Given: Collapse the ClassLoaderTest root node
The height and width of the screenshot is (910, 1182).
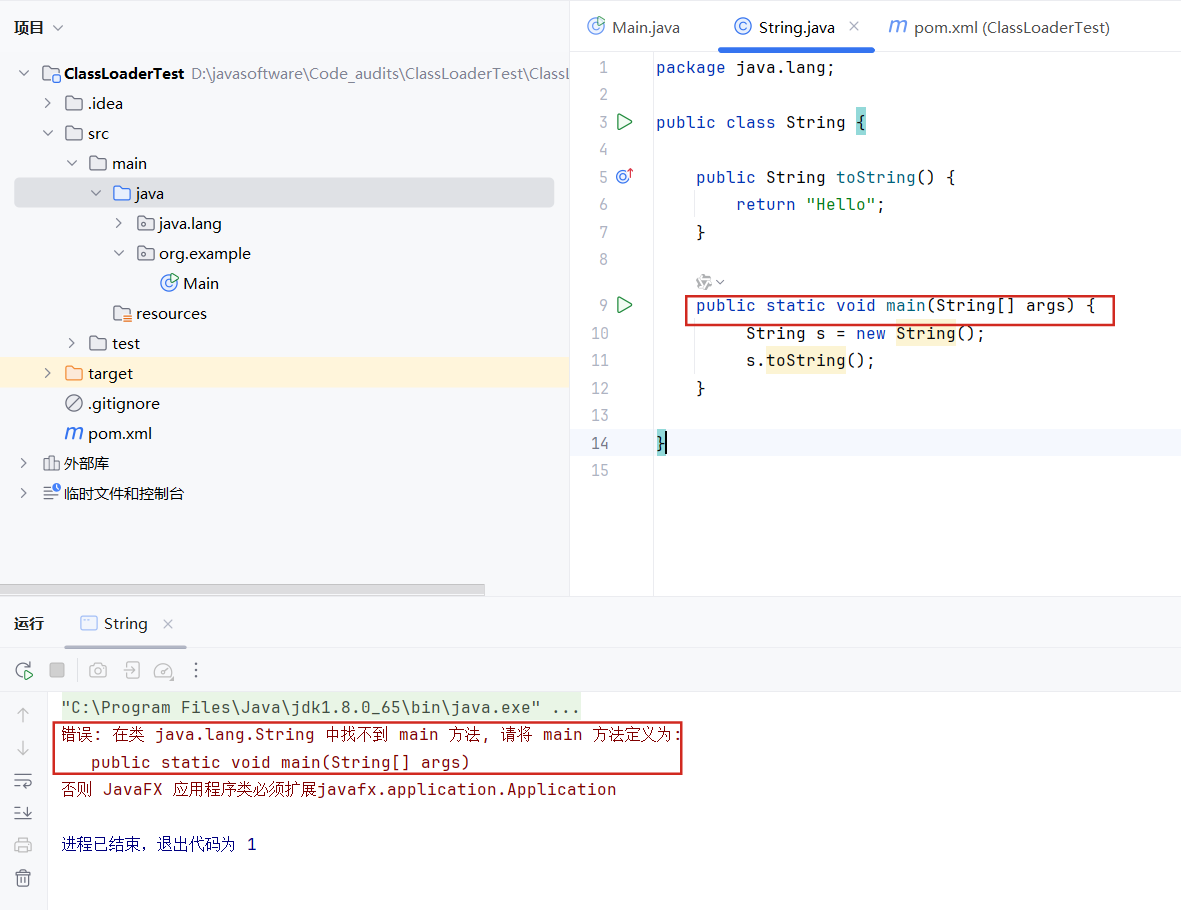Looking at the screenshot, I should 24,73.
